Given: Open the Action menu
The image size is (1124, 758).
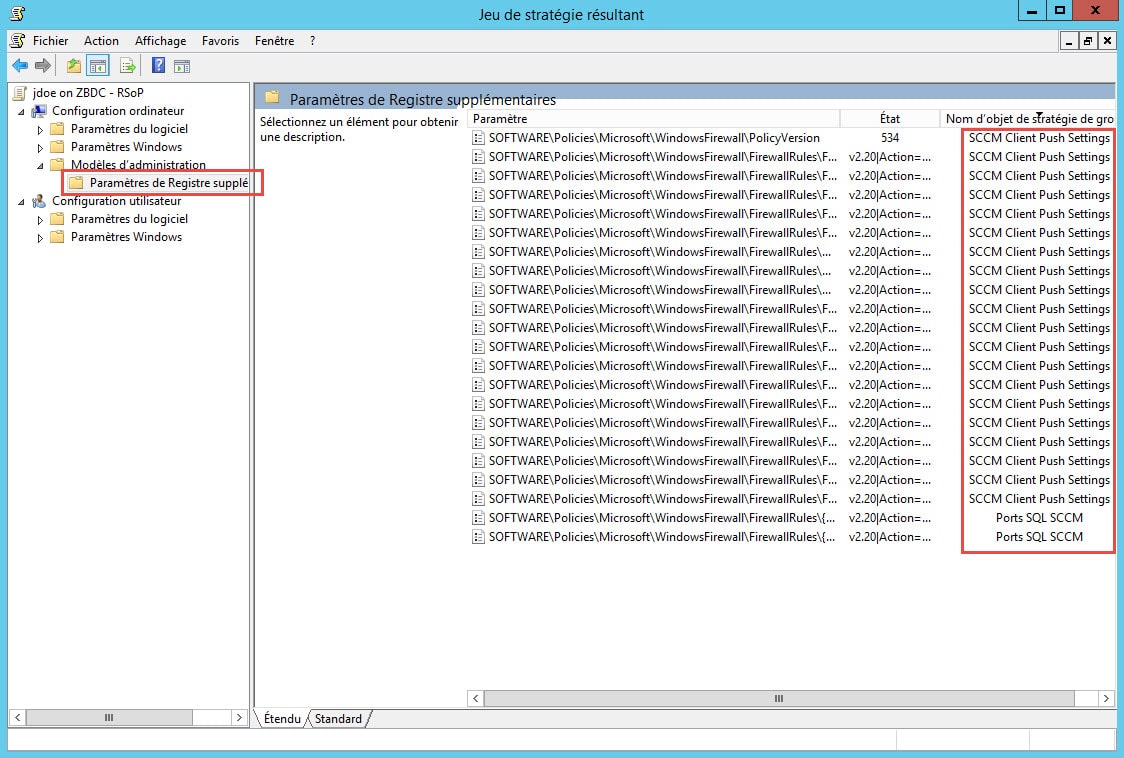Looking at the screenshot, I should tap(101, 41).
